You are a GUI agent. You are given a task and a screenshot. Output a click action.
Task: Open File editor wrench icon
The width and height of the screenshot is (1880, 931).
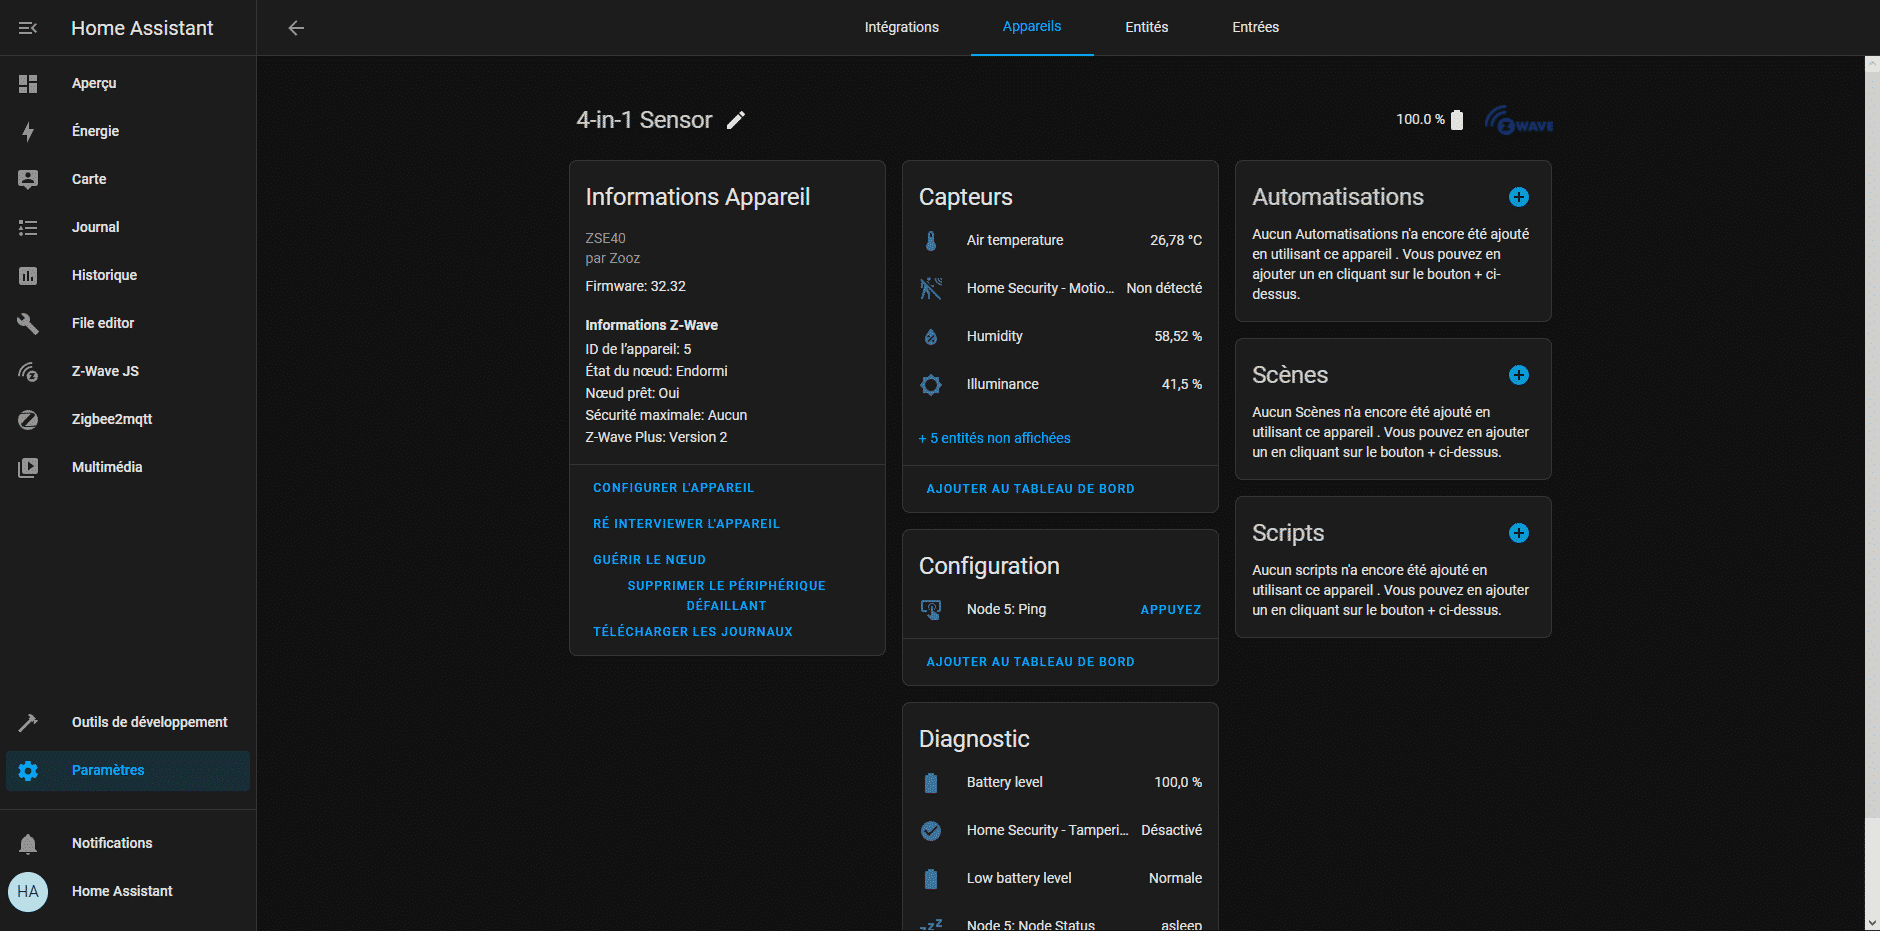(28, 324)
